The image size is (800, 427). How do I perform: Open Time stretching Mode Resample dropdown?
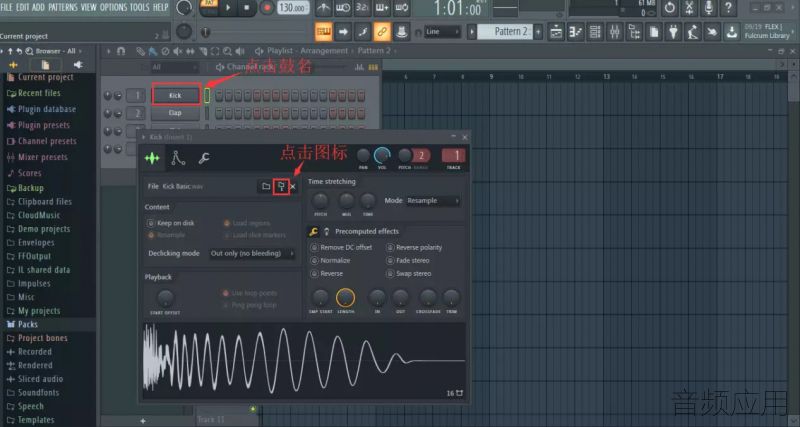point(433,201)
